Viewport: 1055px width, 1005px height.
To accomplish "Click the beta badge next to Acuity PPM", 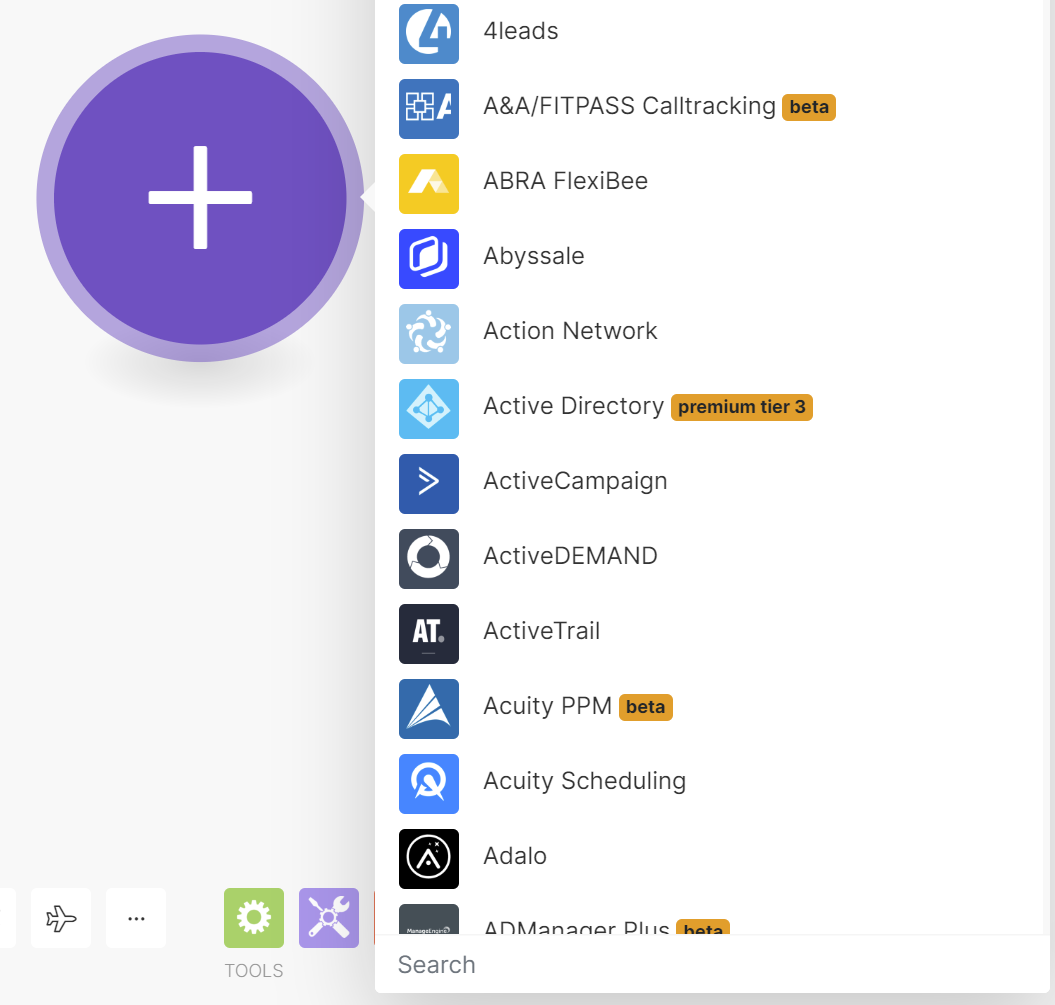I will [645, 707].
